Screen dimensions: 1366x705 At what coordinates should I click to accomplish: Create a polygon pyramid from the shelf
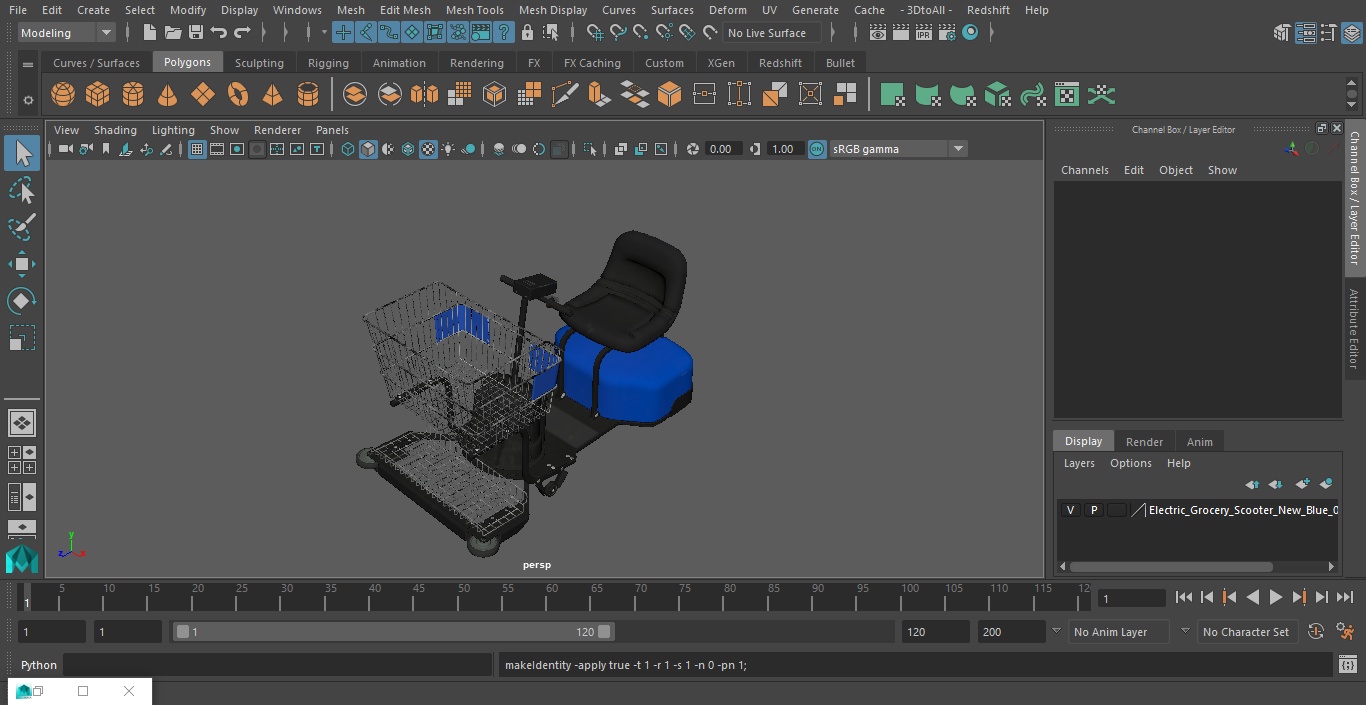[273, 95]
